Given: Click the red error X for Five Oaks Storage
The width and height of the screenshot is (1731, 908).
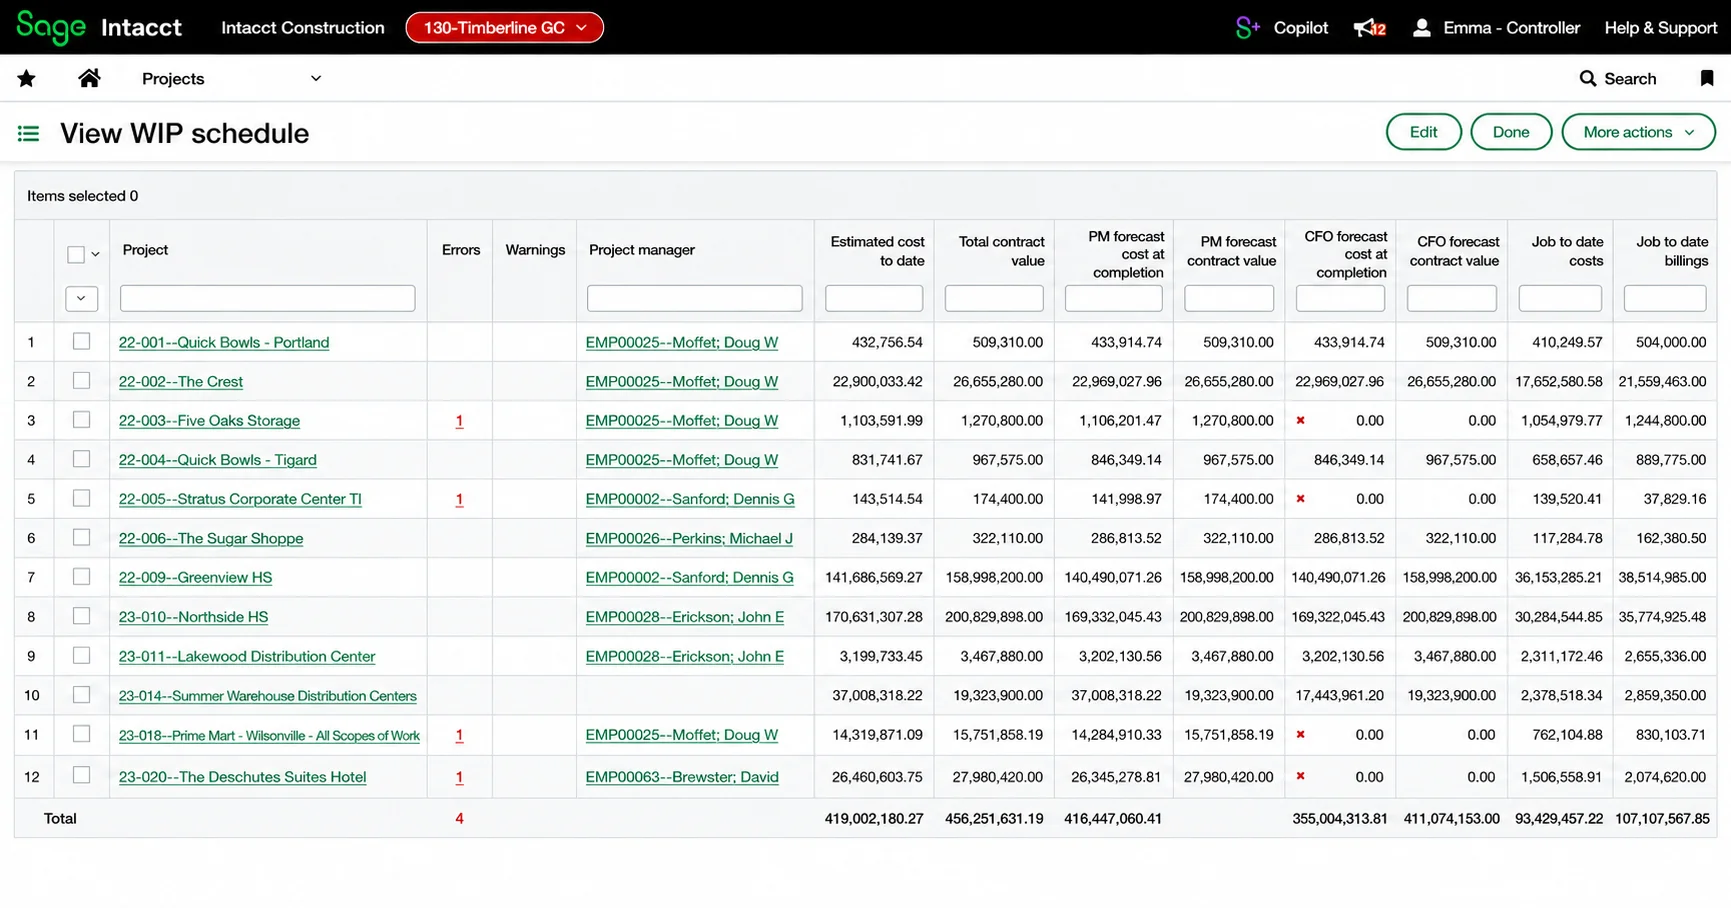Looking at the screenshot, I should click(1300, 420).
